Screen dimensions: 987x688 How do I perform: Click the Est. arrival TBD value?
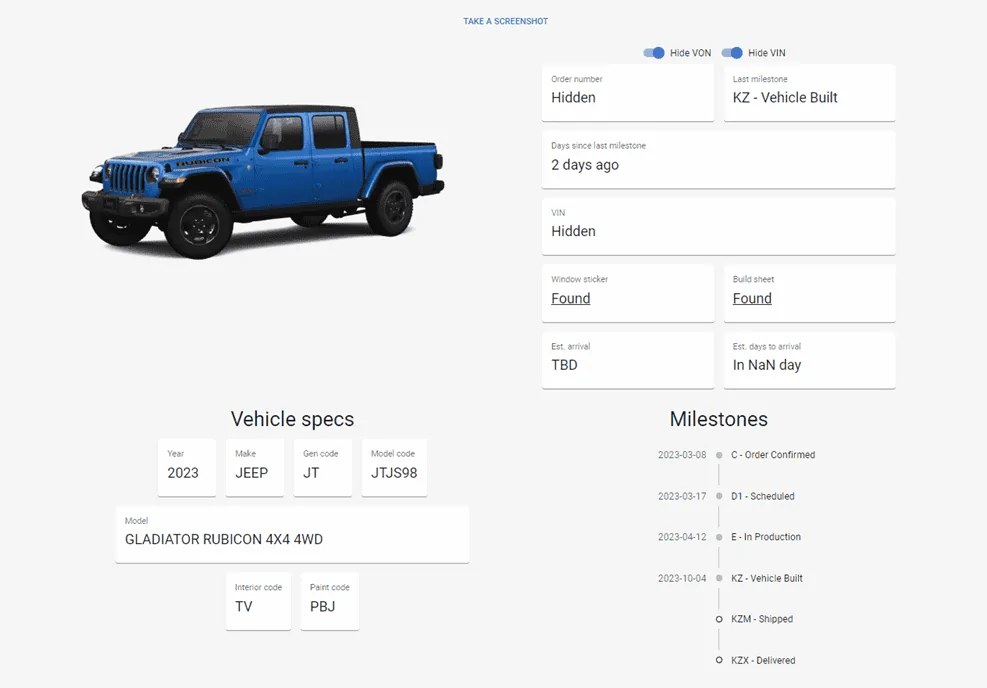tap(564, 365)
